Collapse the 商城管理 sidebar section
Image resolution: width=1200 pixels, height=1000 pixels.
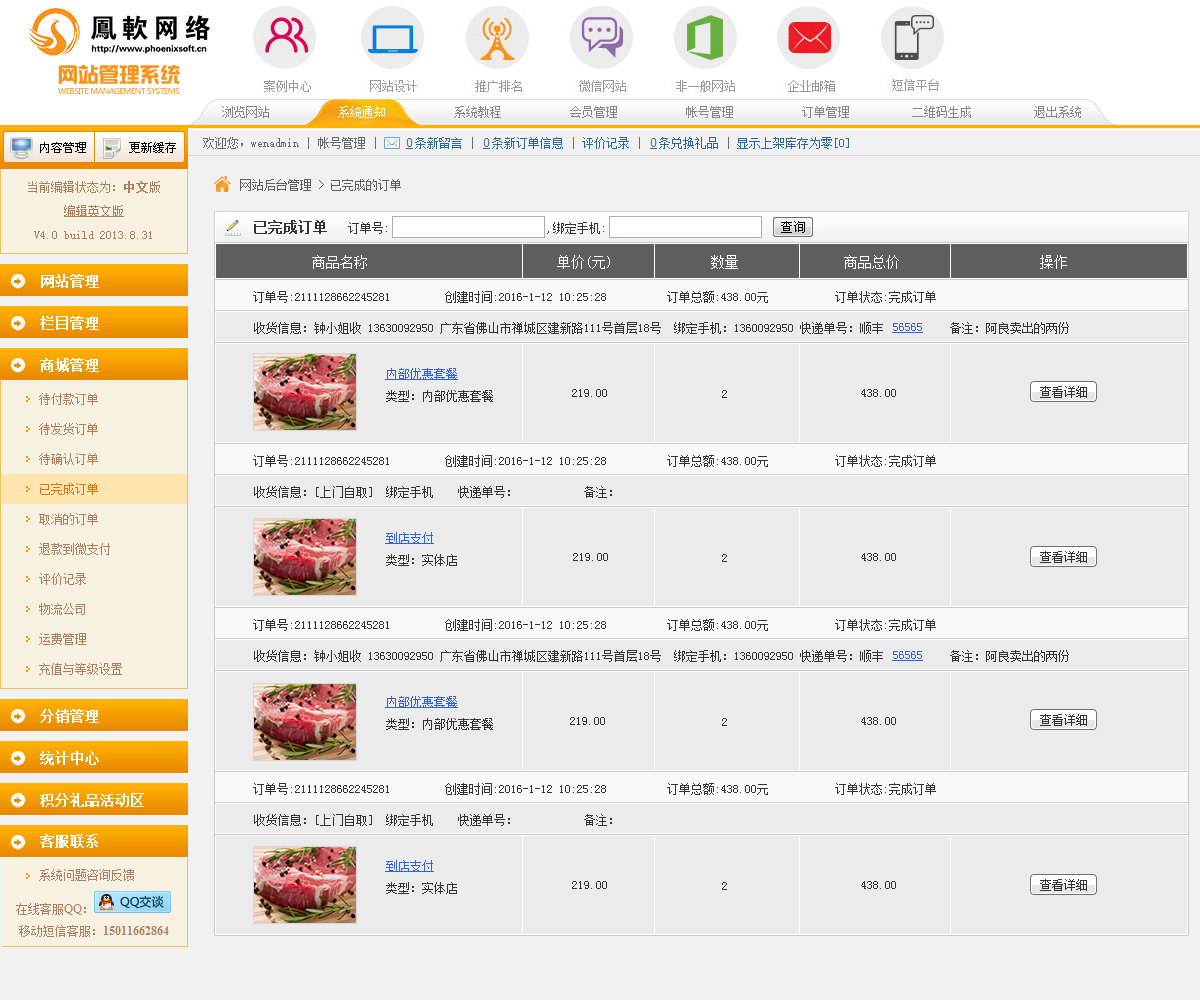[x=94, y=365]
